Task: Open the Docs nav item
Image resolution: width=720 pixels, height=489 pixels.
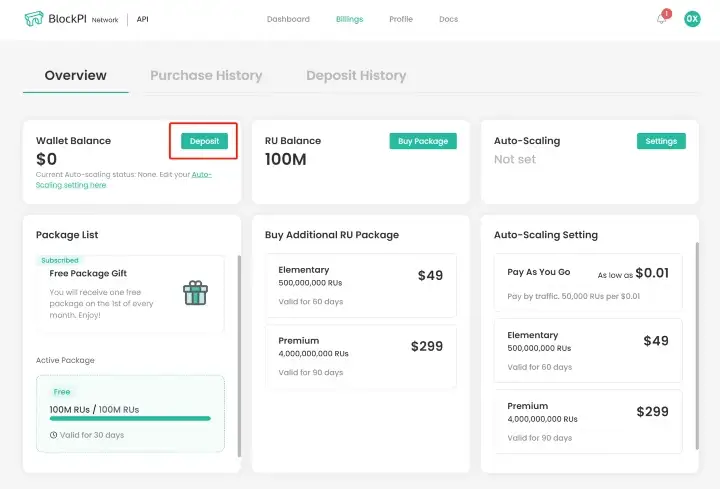Action: pos(449,19)
